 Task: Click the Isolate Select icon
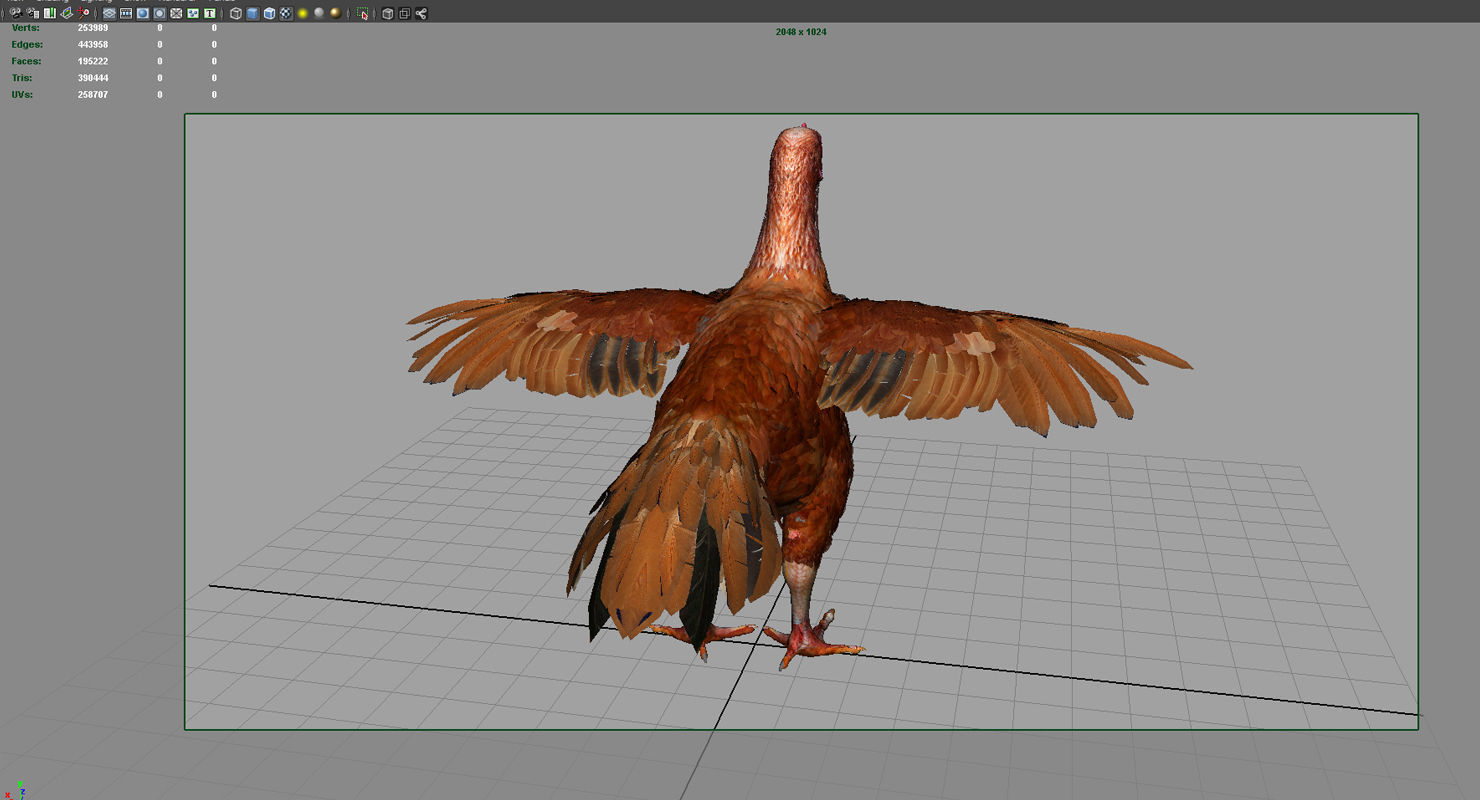point(362,13)
